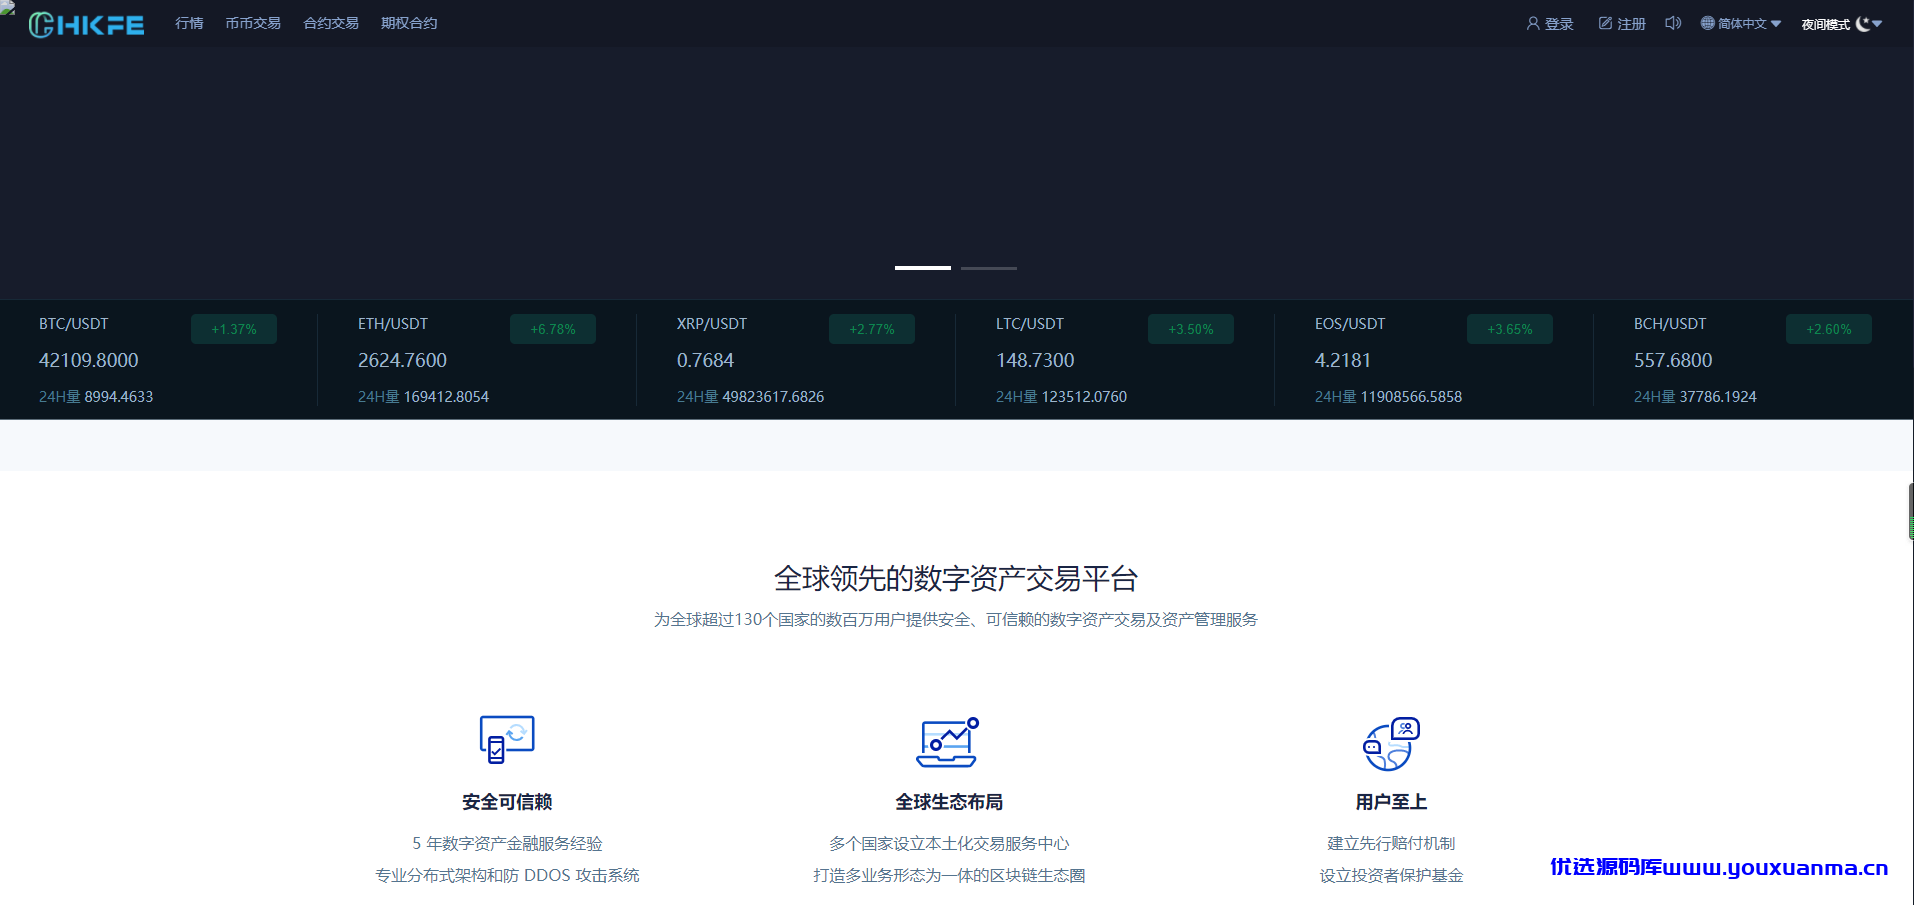Click the EOS/USDT pair name
This screenshot has height=905, width=1914.
tap(1350, 324)
